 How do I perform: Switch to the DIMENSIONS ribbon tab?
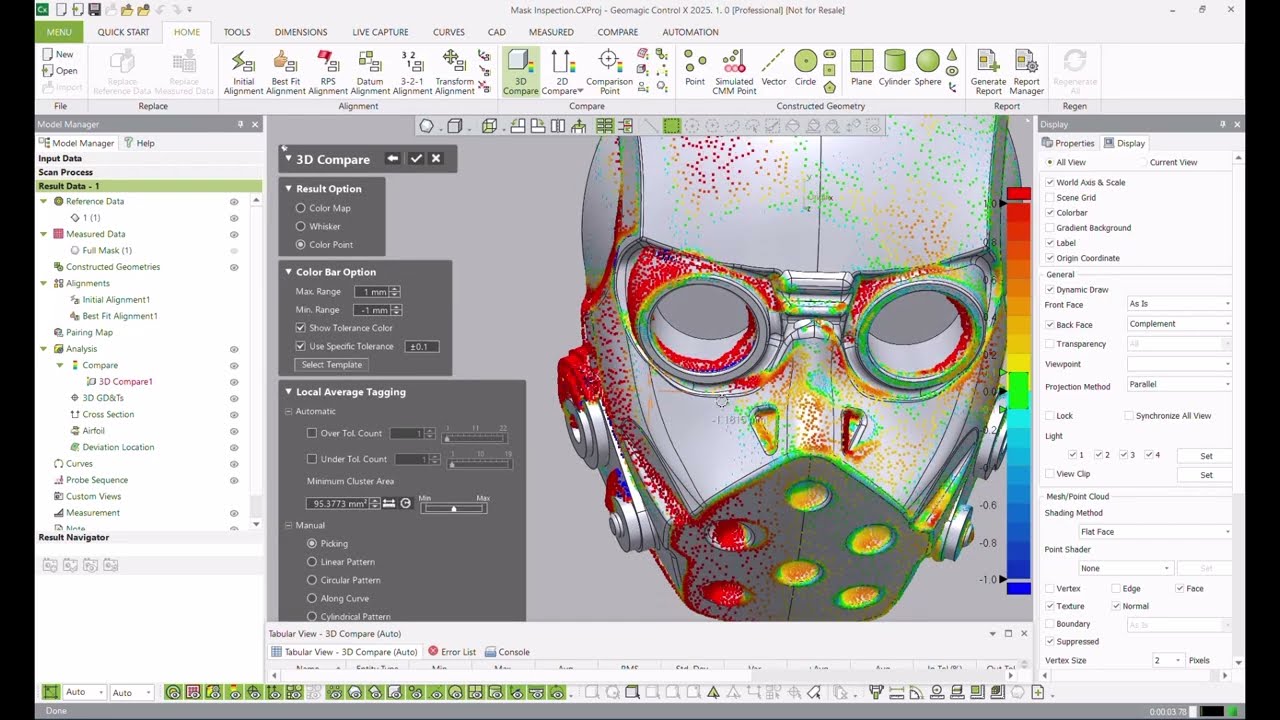tap(301, 32)
